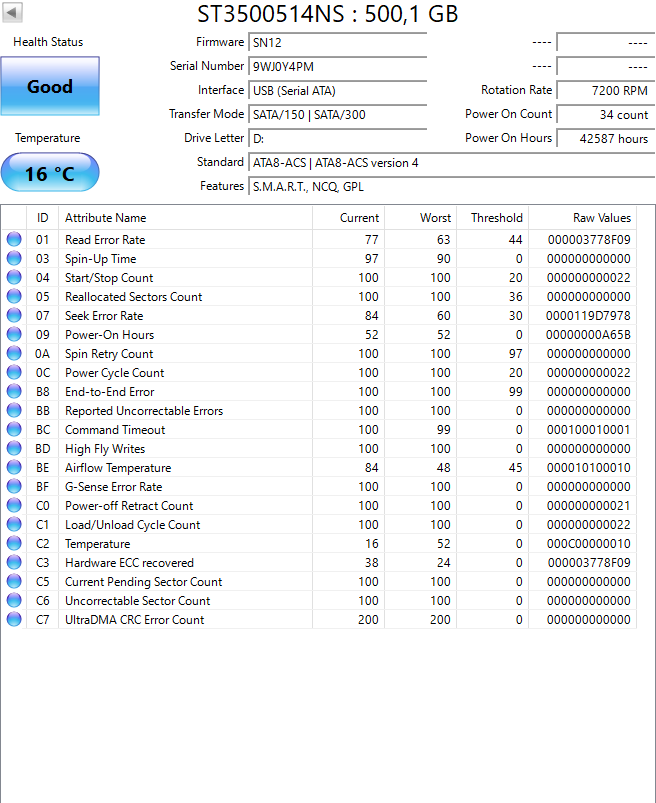656x803 pixels.
Task: Click status orb for Load/Unload Cycle Count
Action: tap(14, 524)
